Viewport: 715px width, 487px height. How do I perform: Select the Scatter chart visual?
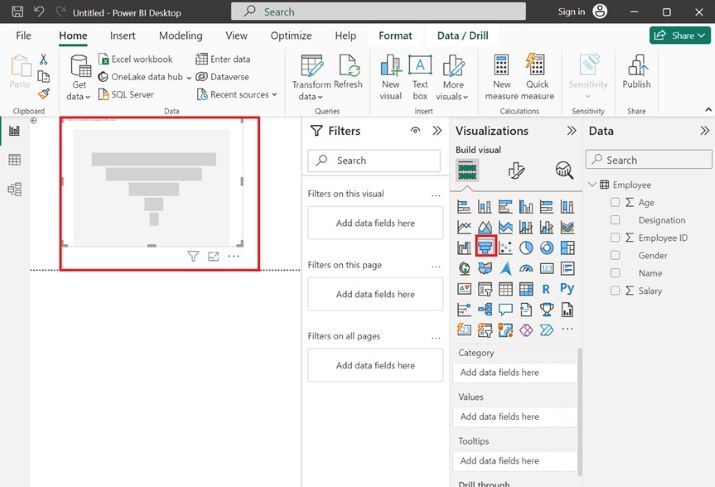click(505, 248)
